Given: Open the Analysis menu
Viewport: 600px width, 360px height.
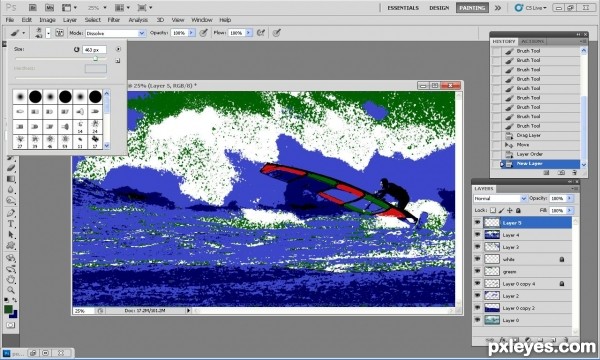Looking at the screenshot, I should [x=138, y=20].
